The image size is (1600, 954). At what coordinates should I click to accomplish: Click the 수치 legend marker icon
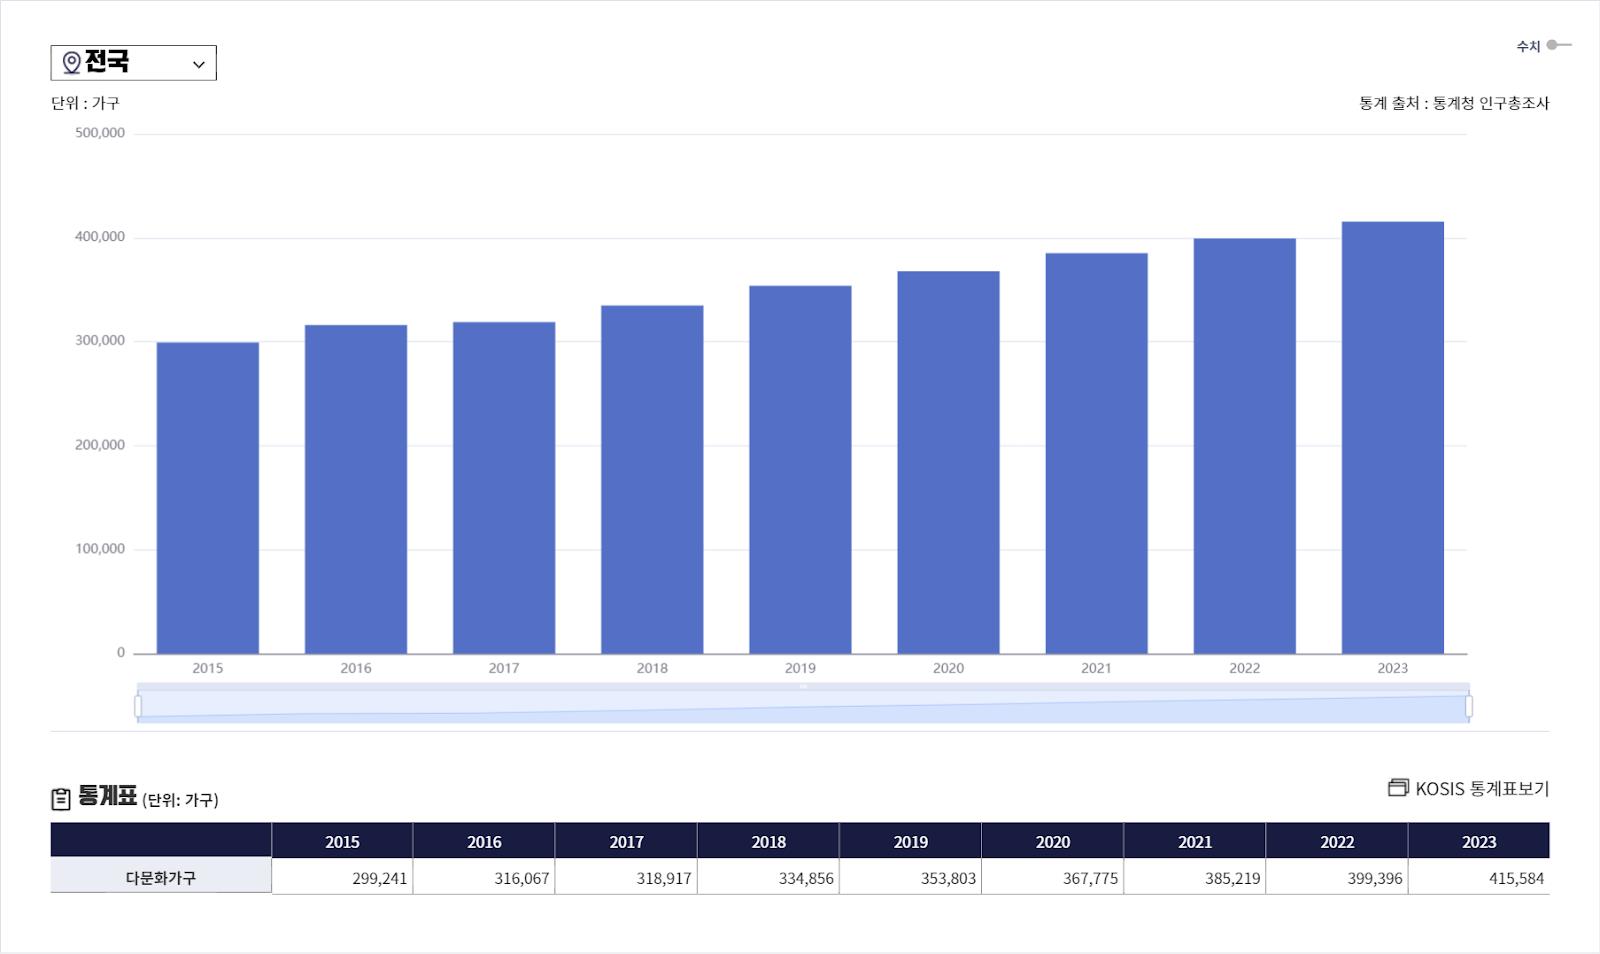1559,45
